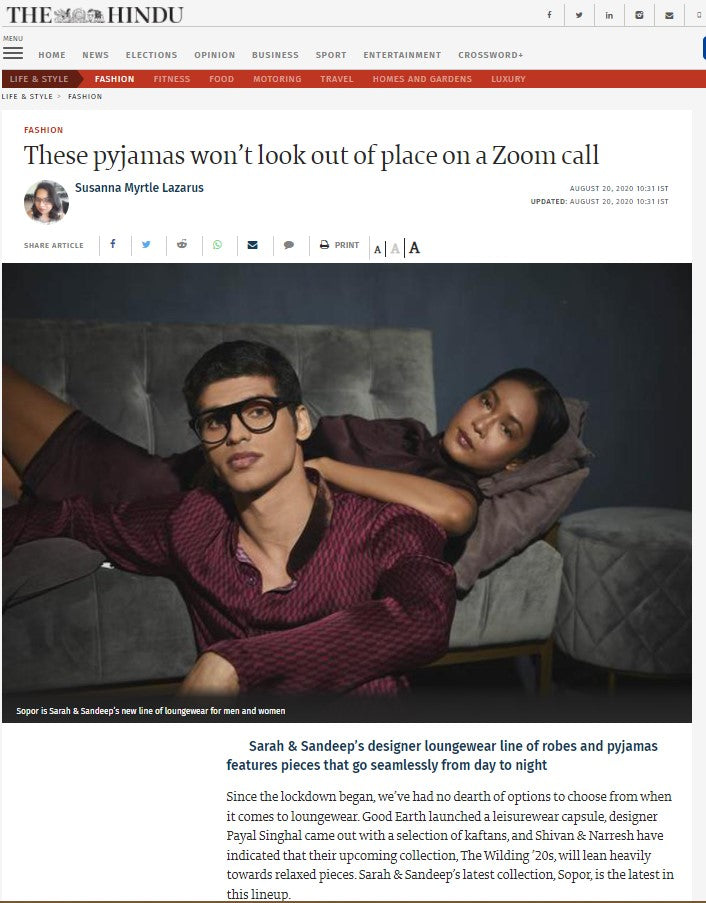Share article via WhatsApp

click(x=217, y=245)
